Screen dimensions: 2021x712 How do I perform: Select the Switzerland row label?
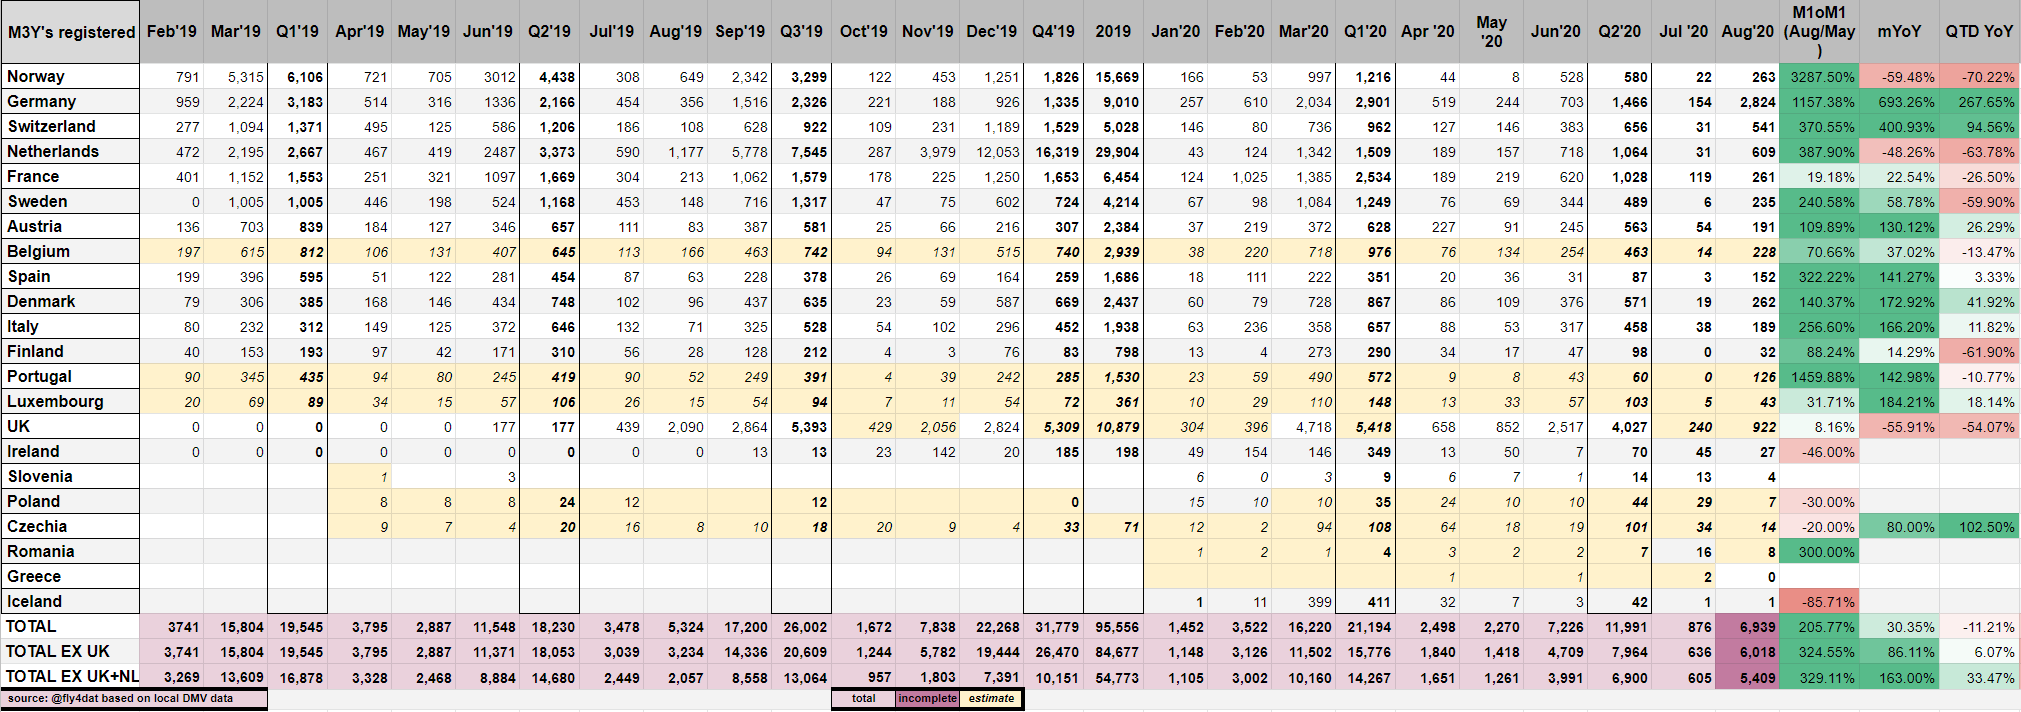point(70,126)
